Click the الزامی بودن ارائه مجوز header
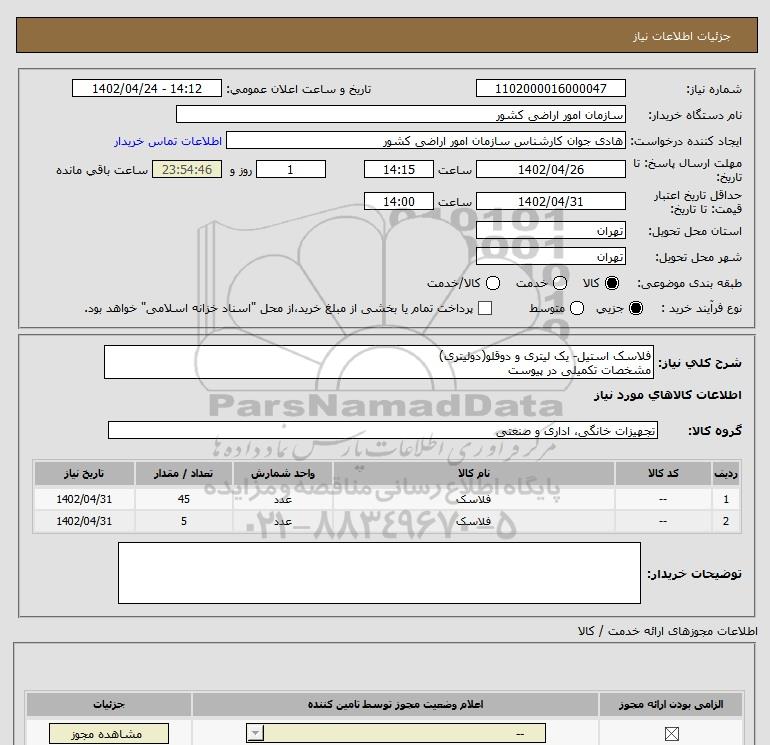The width and height of the screenshot is (770, 745). tap(671, 704)
